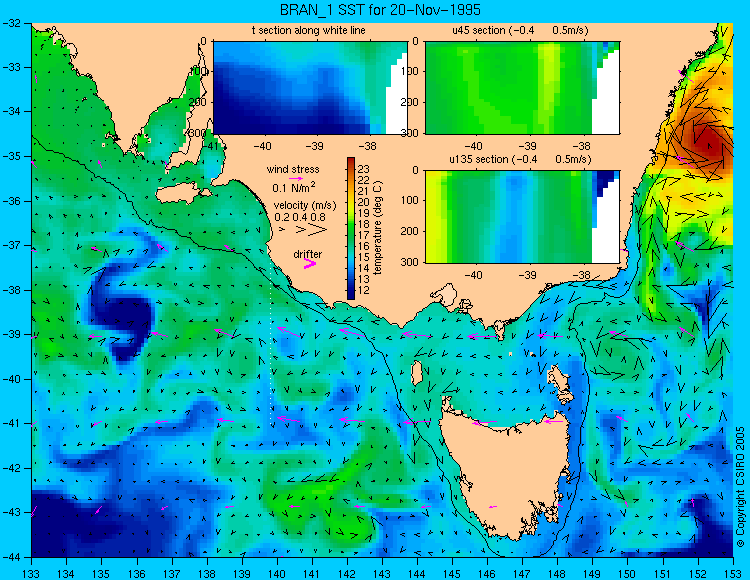This screenshot has height=580, width=750.
Task: Click longitude axis label 145
Action: pyautogui.click(x=452, y=574)
